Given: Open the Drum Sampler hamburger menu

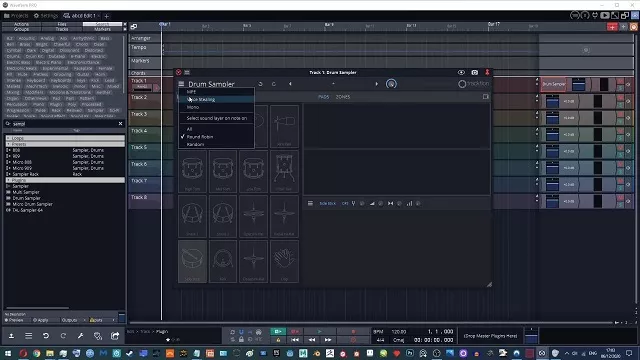Looking at the screenshot, I should pyautogui.click(x=181, y=84).
